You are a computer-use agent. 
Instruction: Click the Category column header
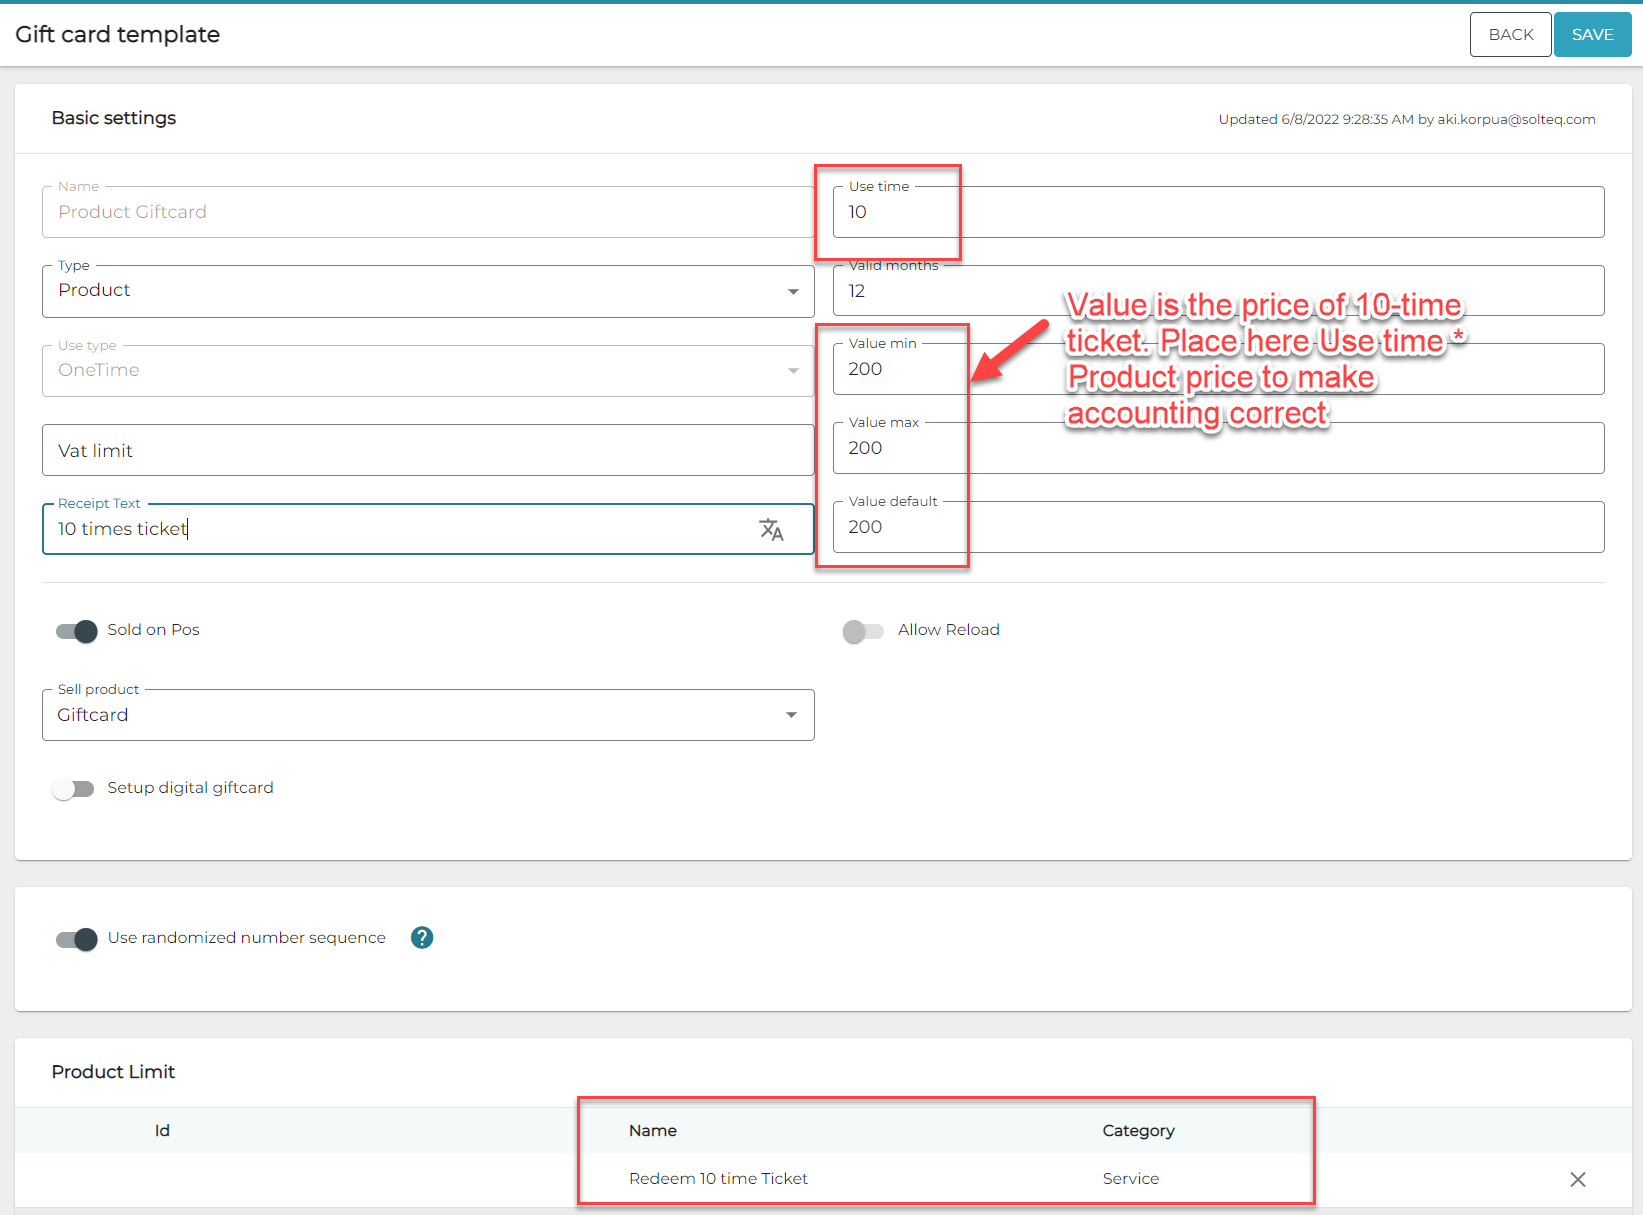(x=1138, y=1131)
